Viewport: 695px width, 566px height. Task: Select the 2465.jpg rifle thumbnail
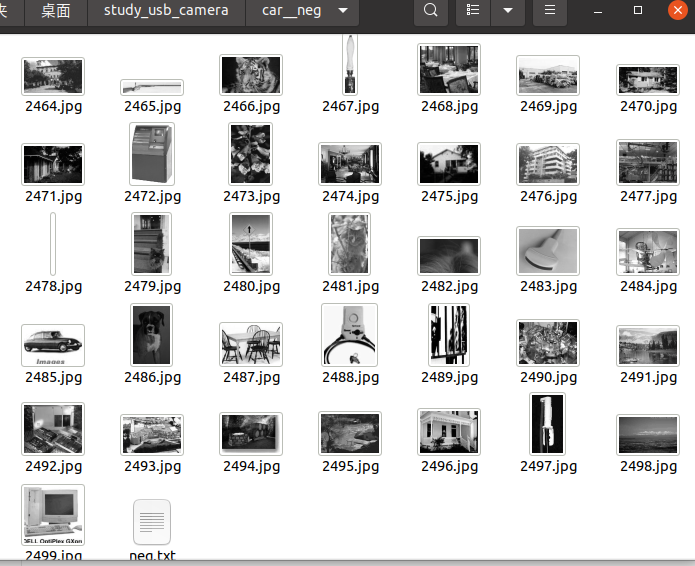click(152, 87)
